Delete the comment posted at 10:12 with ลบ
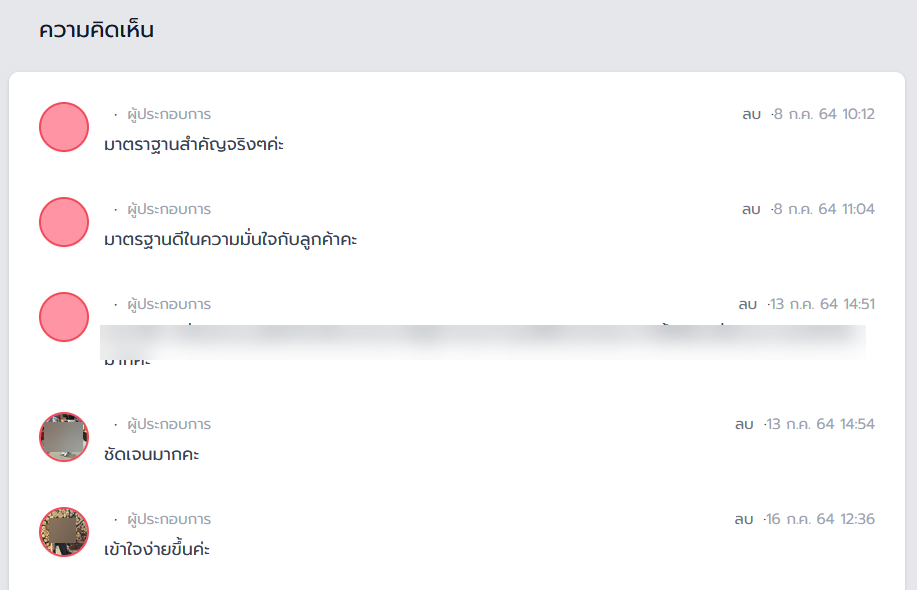Image resolution: width=917 pixels, height=590 pixels. click(751, 114)
